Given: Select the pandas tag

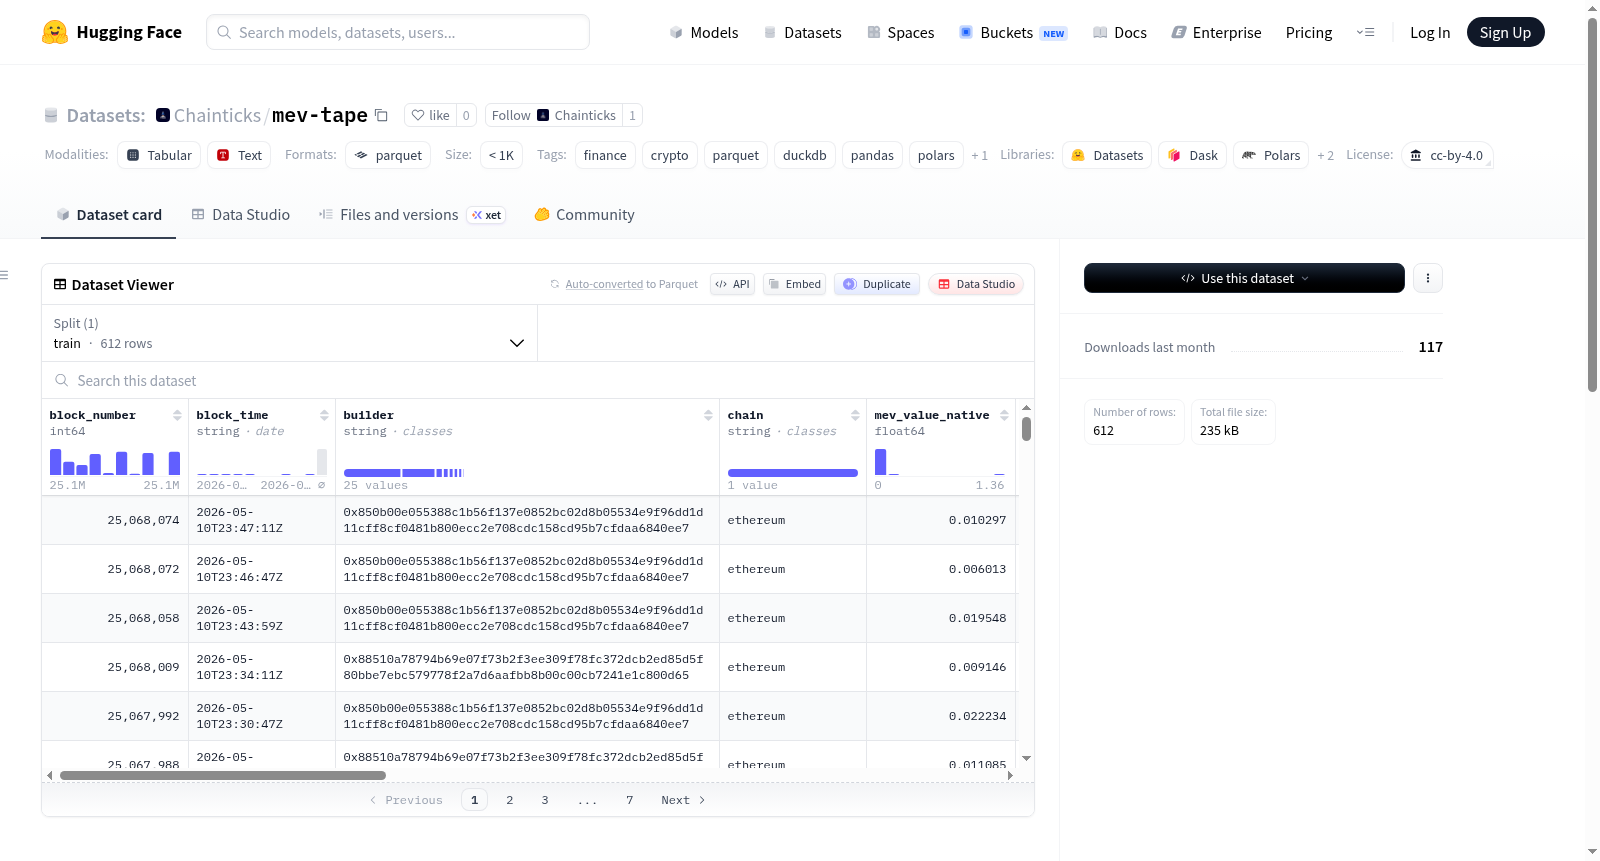Looking at the screenshot, I should click(872, 155).
